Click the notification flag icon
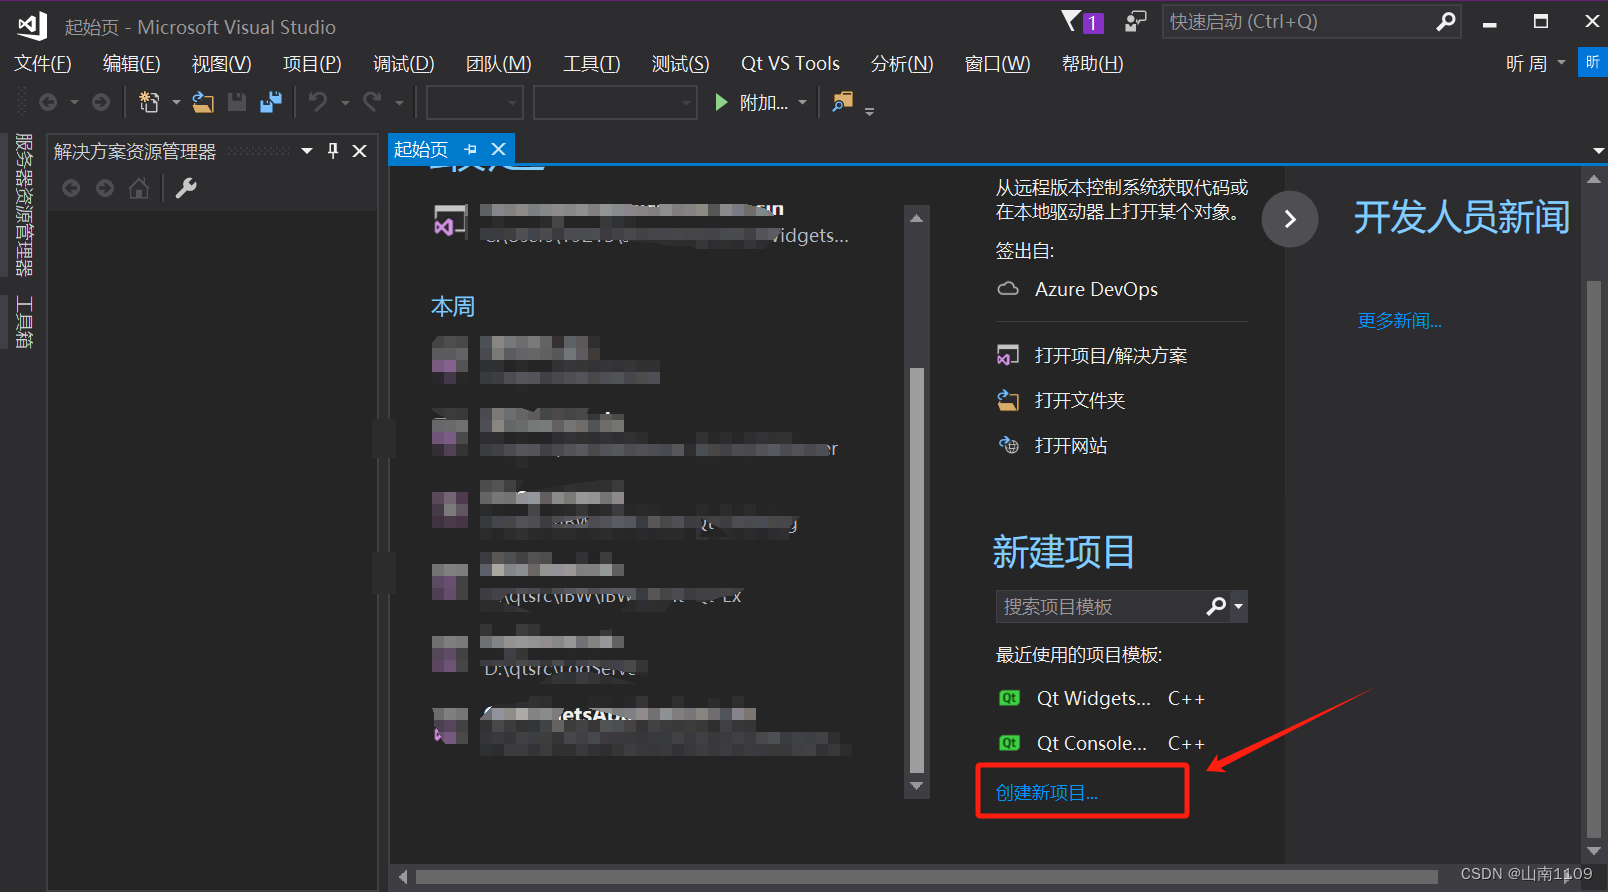 (1072, 21)
